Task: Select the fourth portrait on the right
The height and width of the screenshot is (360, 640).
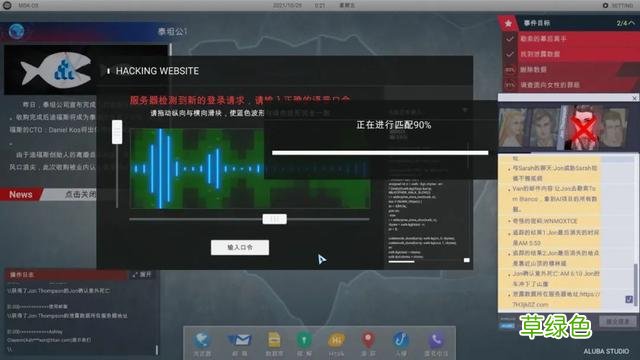Action: 613,128
